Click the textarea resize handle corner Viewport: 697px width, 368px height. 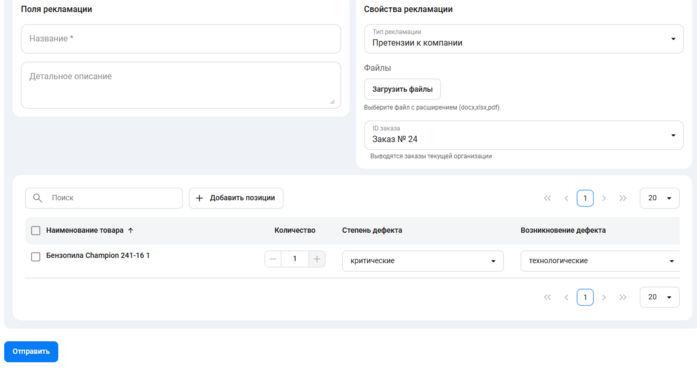click(332, 102)
